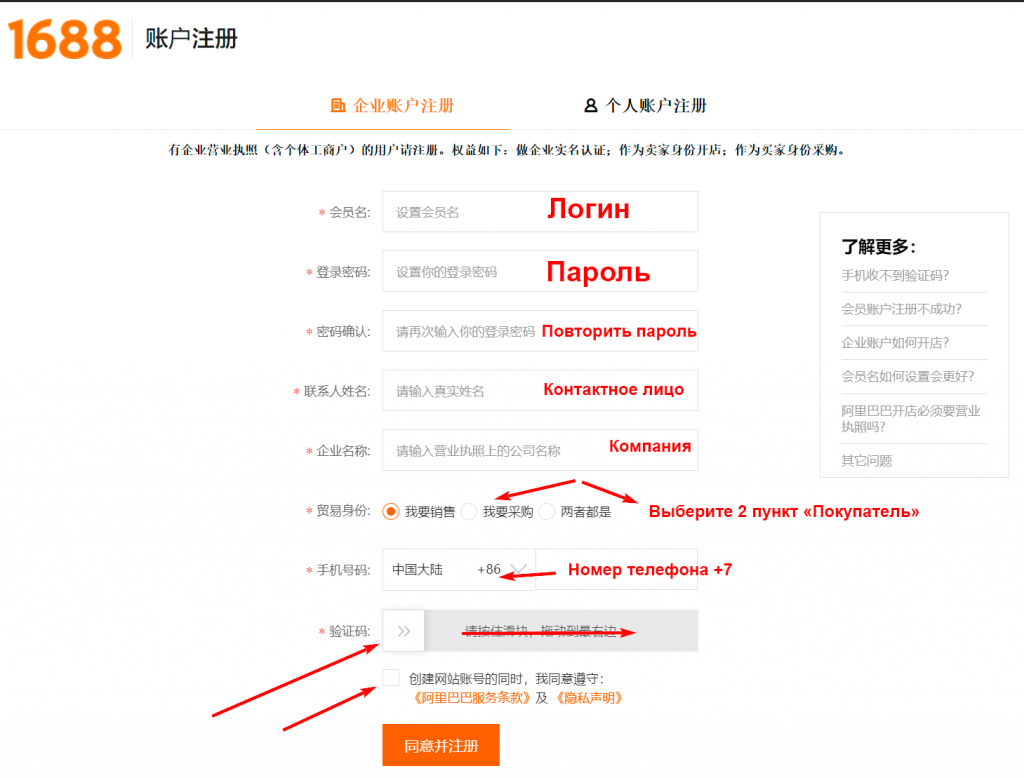Click the enterprise account building icon
This screenshot has height=778, width=1024.
click(x=338, y=105)
